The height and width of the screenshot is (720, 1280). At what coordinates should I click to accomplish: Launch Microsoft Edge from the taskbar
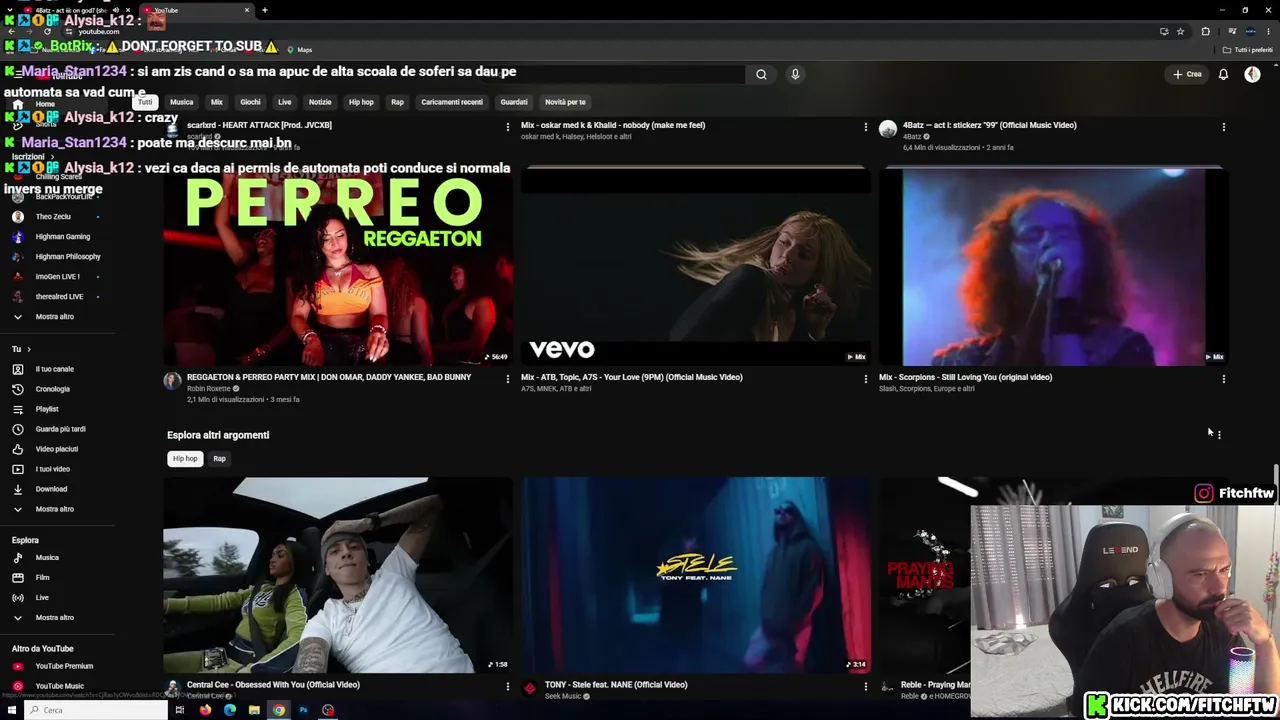(x=230, y=710)
